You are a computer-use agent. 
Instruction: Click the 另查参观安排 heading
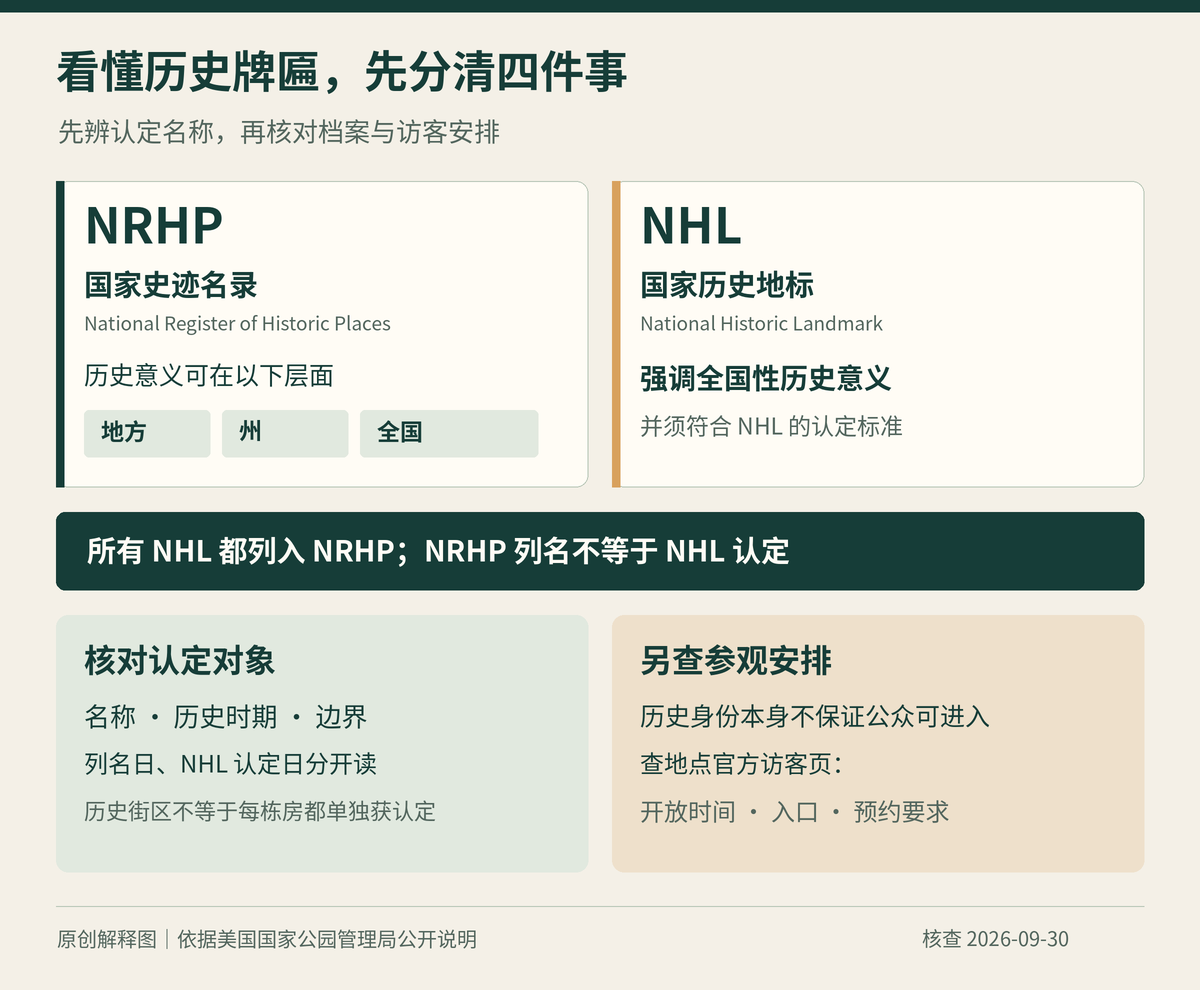(736, 661)
